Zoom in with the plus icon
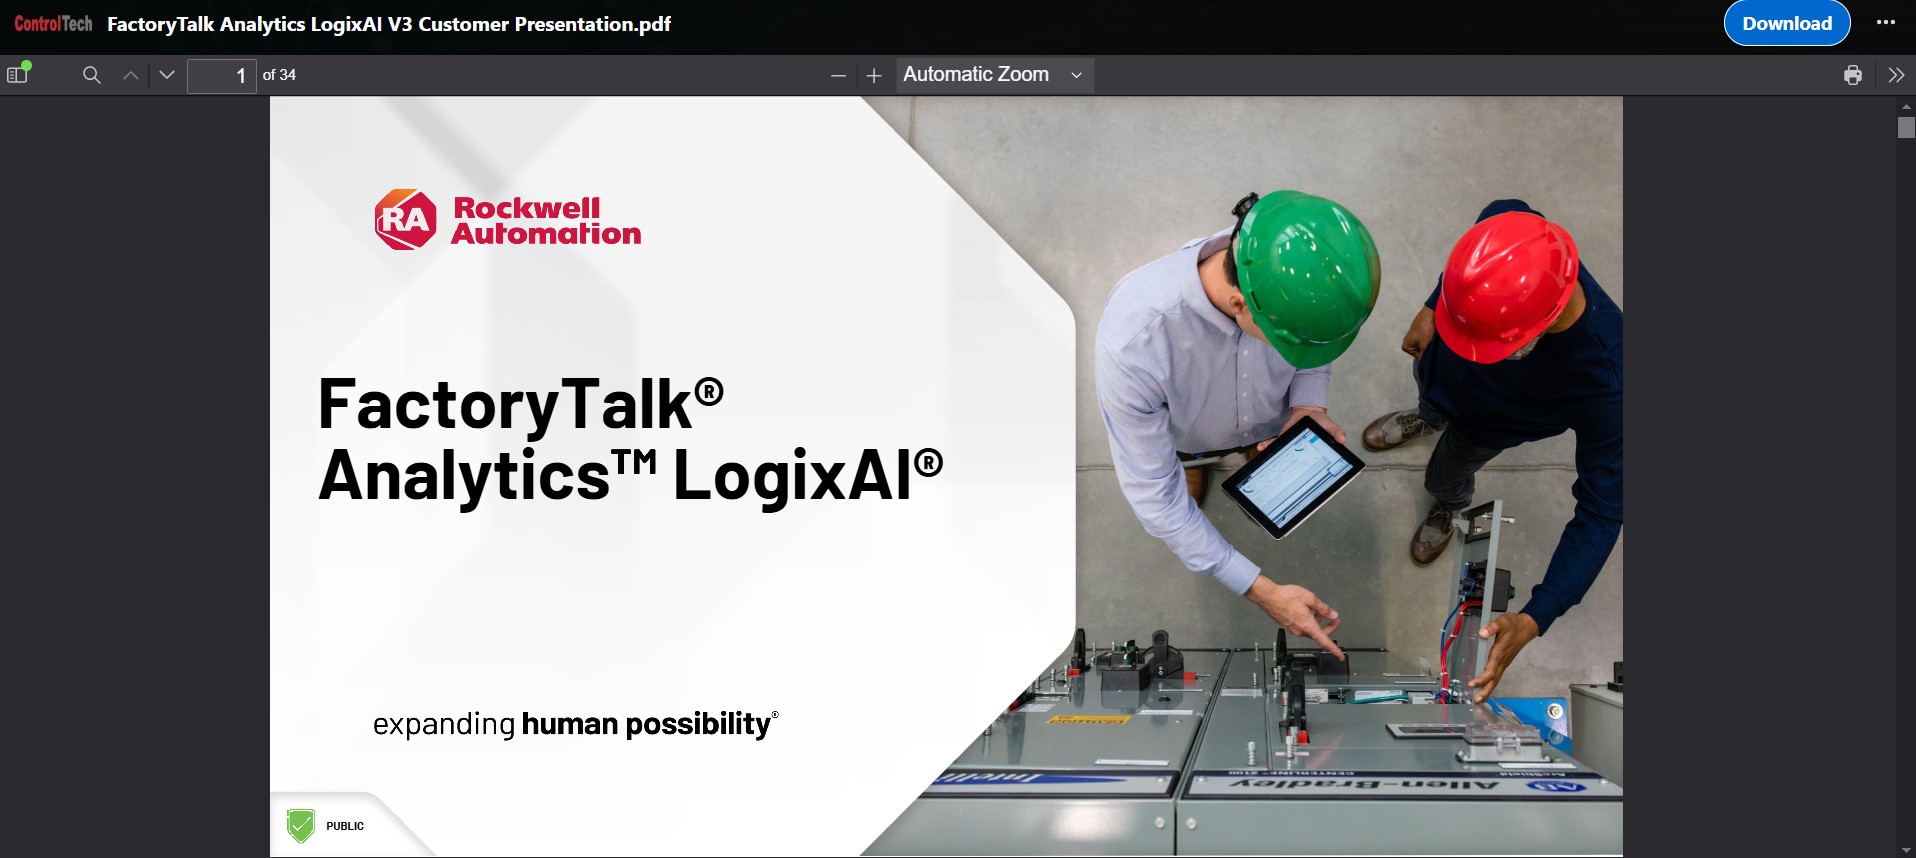 tap(874, 75)
